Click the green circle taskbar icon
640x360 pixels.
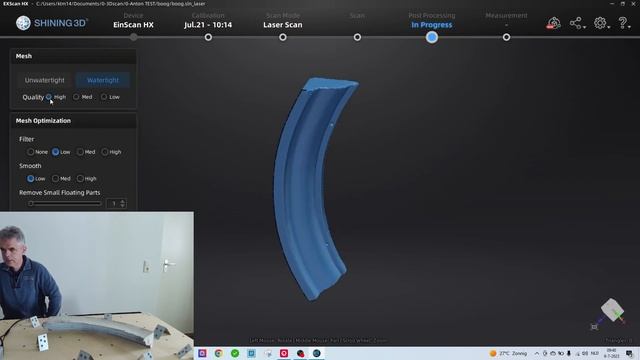coord(235,353)
